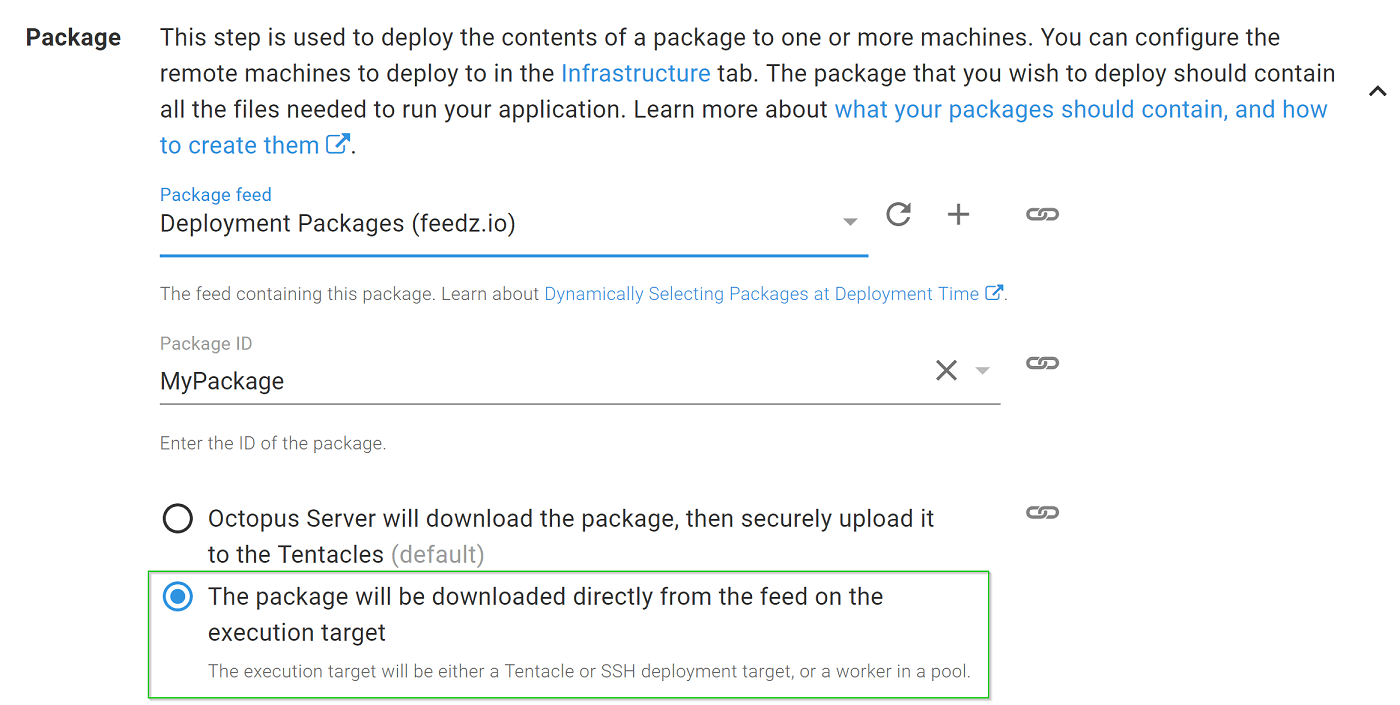Open the Infrastructure tab link

635,73
